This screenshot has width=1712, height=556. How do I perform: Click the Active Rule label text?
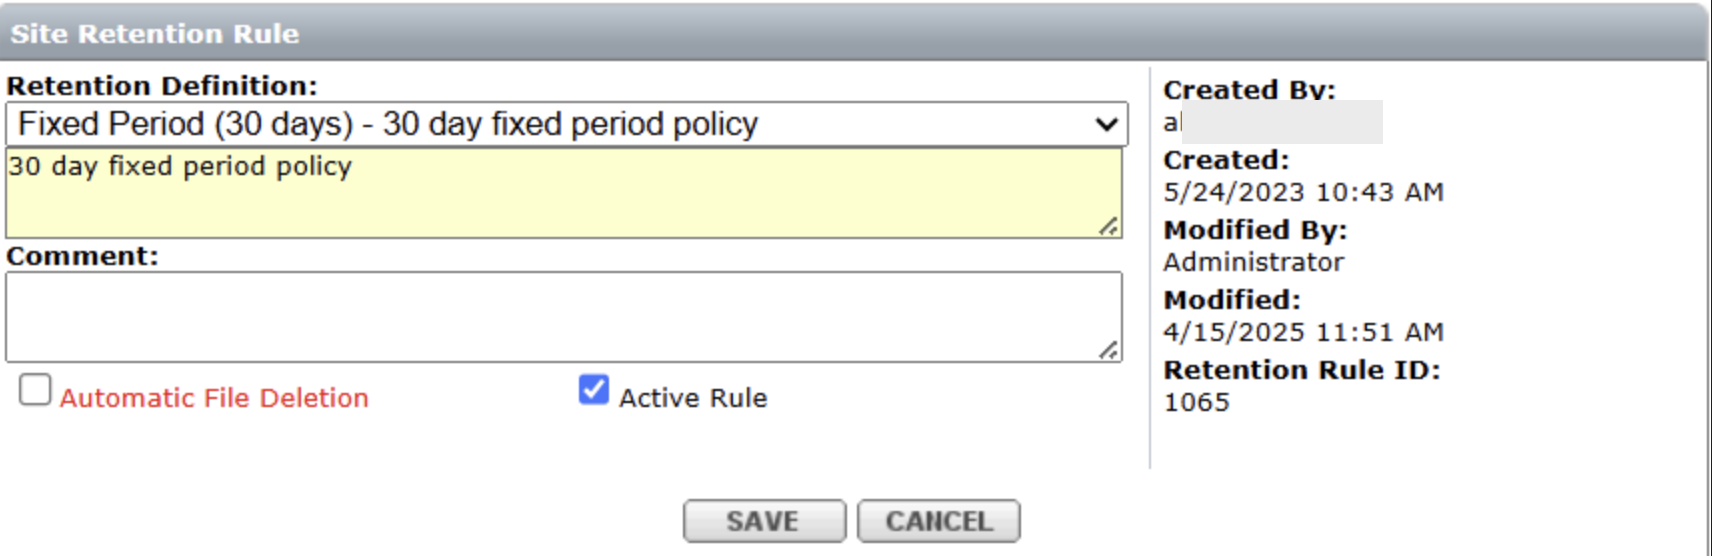(x=693, y=398)
